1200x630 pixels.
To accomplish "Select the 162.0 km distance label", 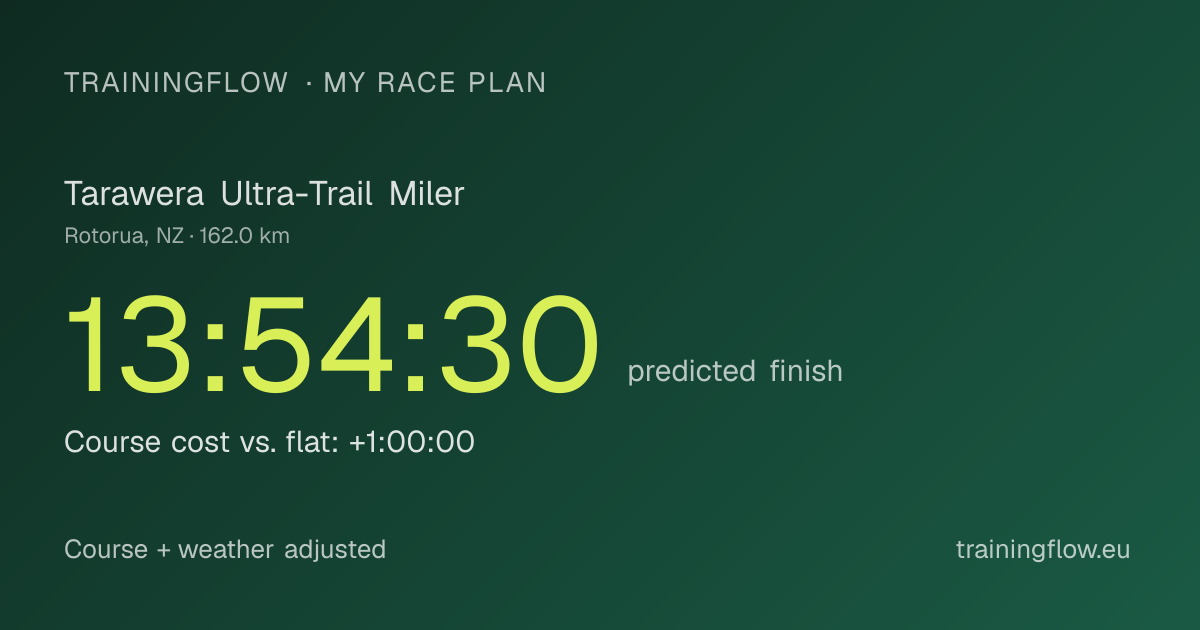I will coord(245,237).
